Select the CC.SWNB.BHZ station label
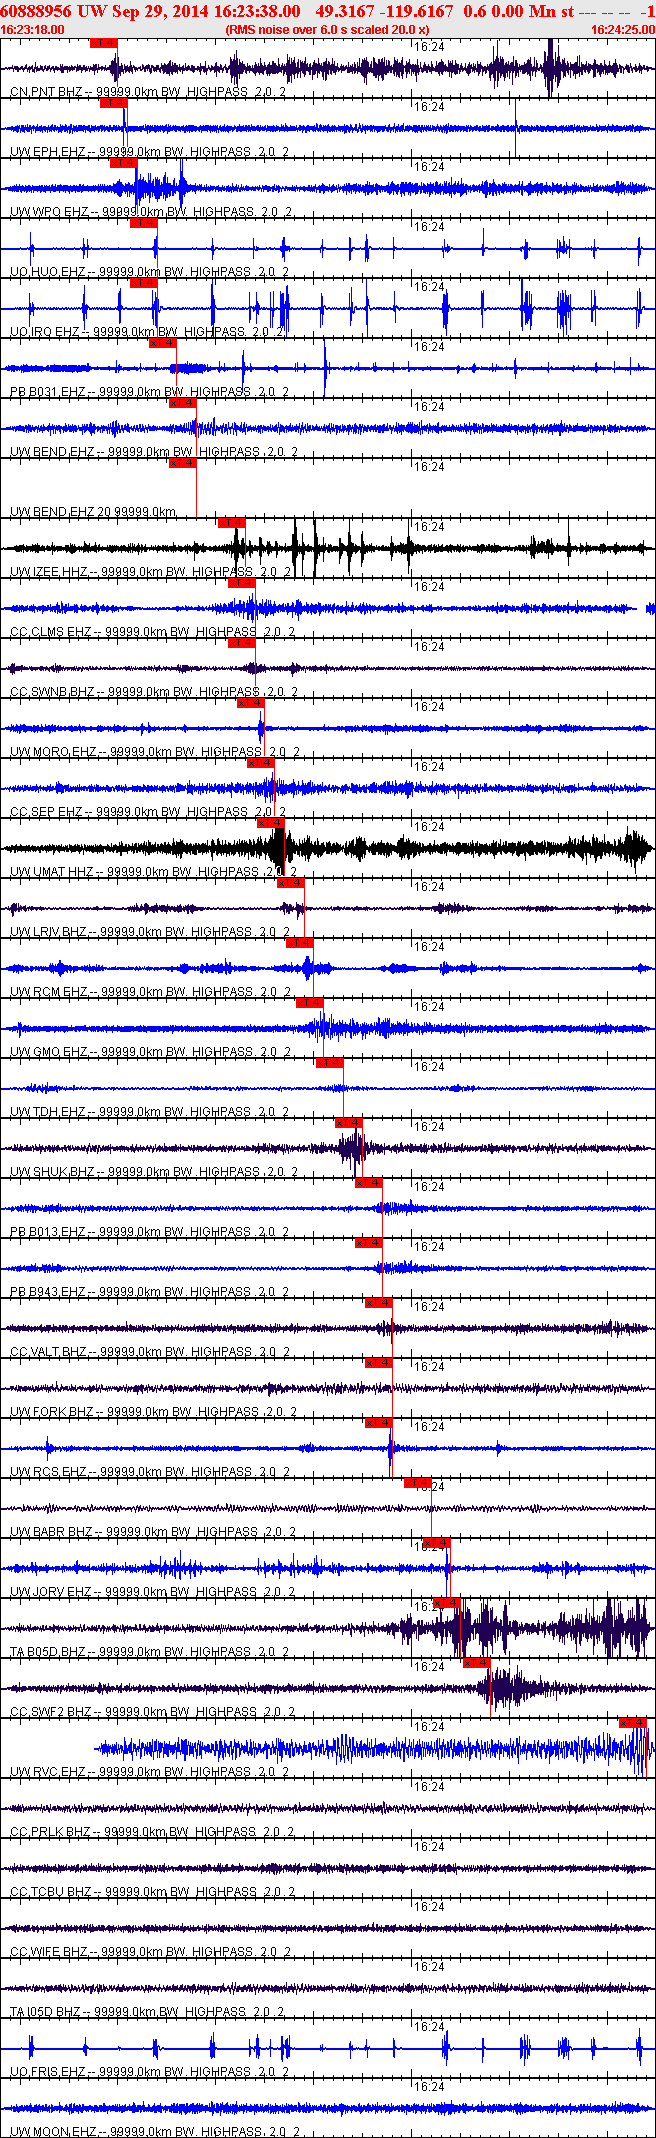The height and width of the screenshot is (2138, 656). pyautogui.click(x=153, y=692)
